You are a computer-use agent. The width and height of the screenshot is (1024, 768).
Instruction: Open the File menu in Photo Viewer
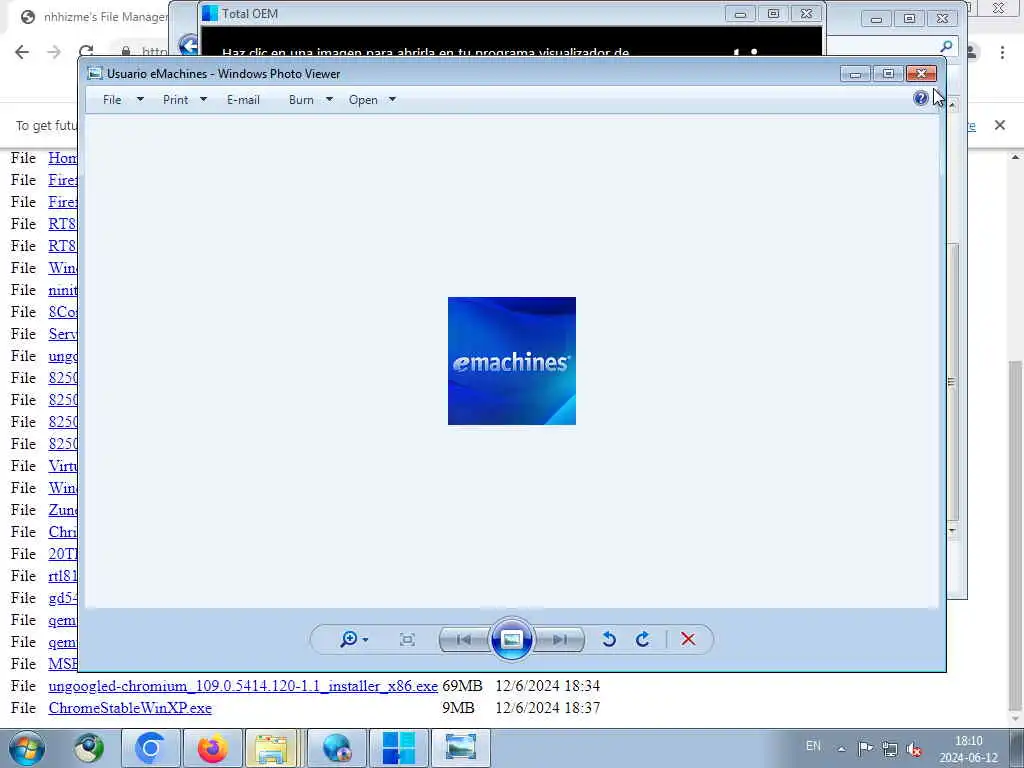(x=112, y=100)
